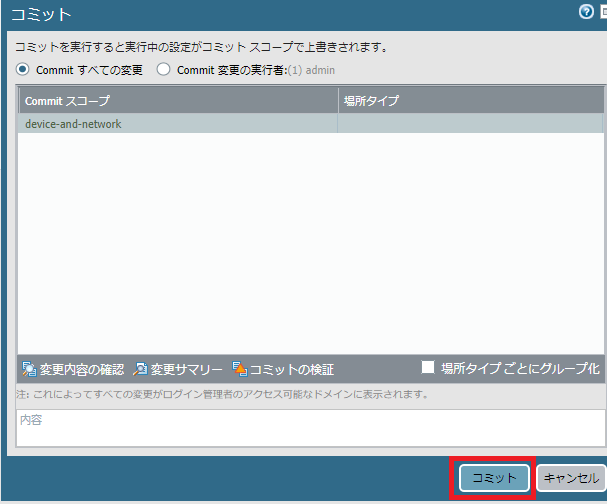Select the 'Commit すべての変更' radio button

coord(22,70)
